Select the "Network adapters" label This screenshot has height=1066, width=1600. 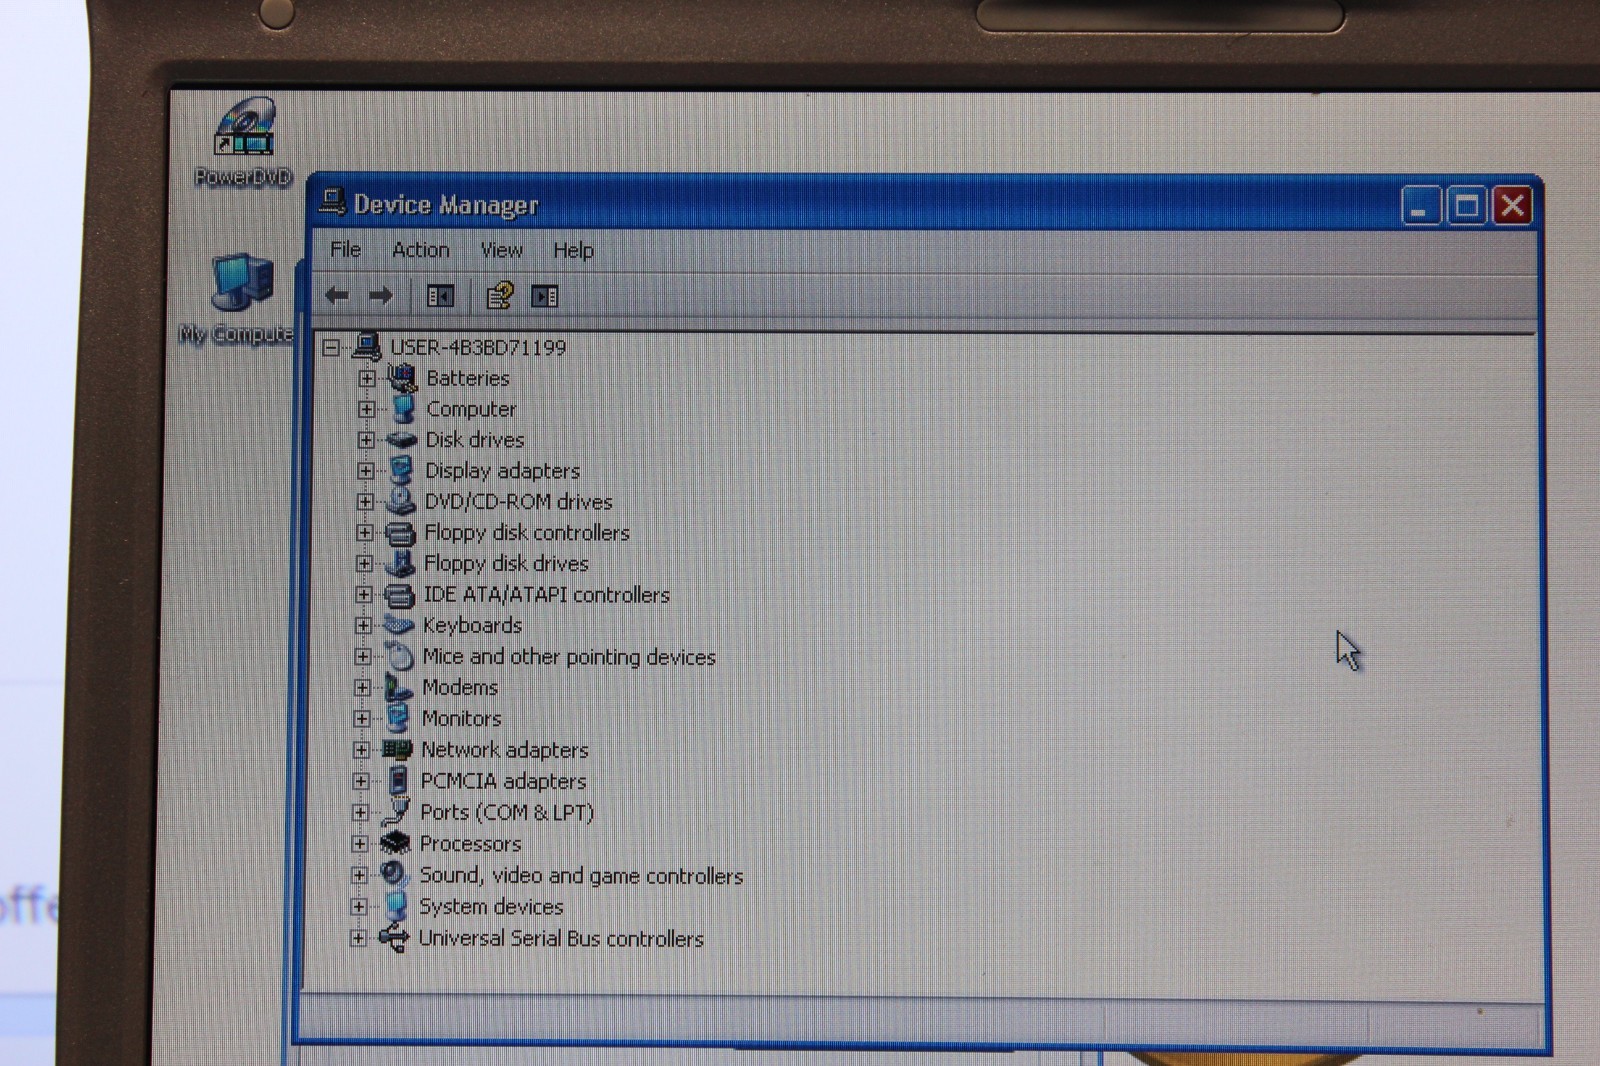coord(505,750)
